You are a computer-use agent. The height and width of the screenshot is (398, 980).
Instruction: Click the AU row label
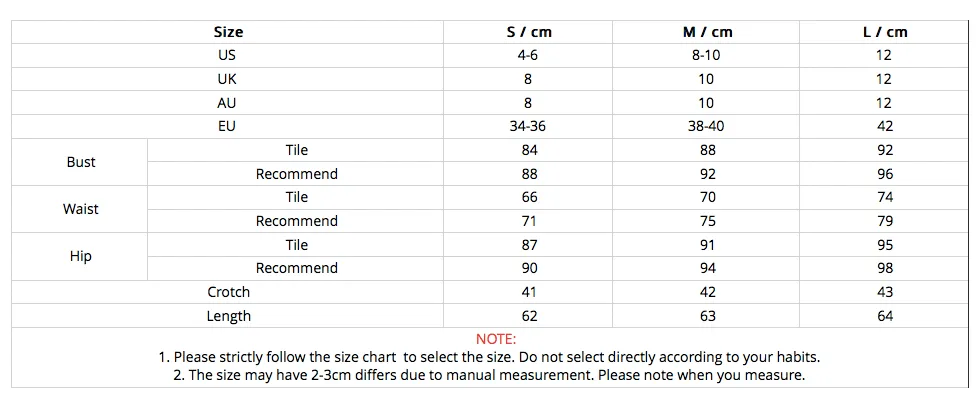click(x=228, y=103)
